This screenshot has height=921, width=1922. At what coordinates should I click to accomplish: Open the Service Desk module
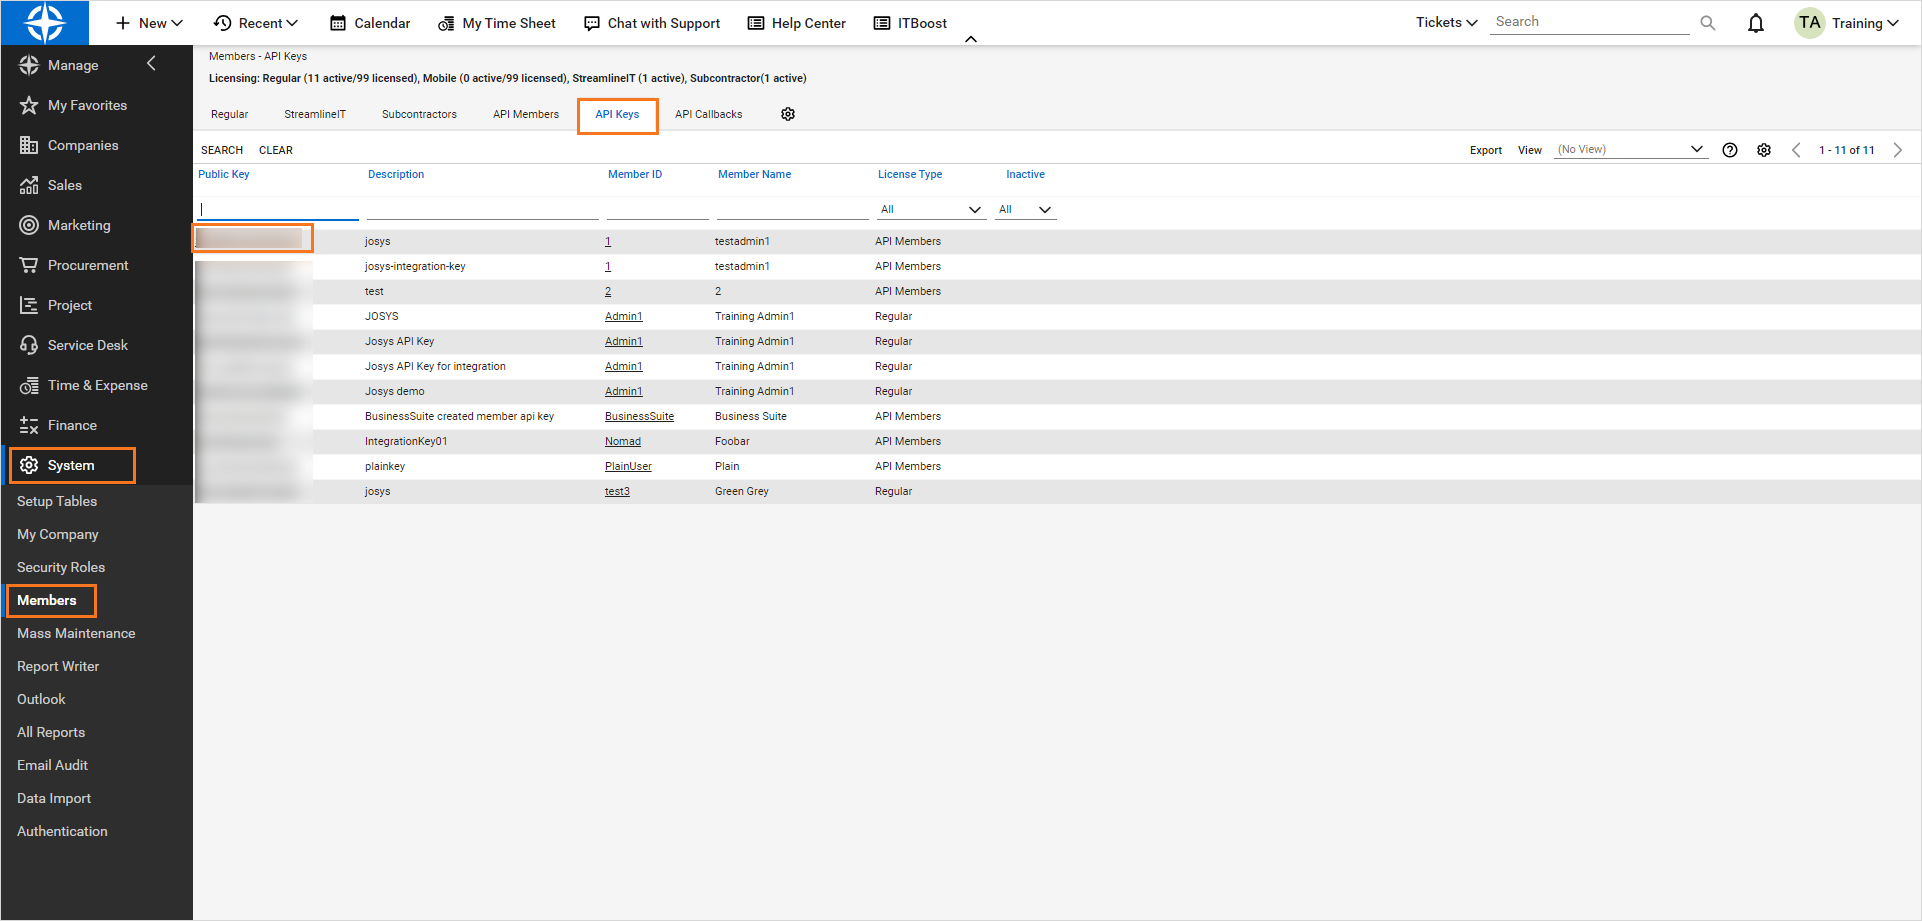coord(88,344)
